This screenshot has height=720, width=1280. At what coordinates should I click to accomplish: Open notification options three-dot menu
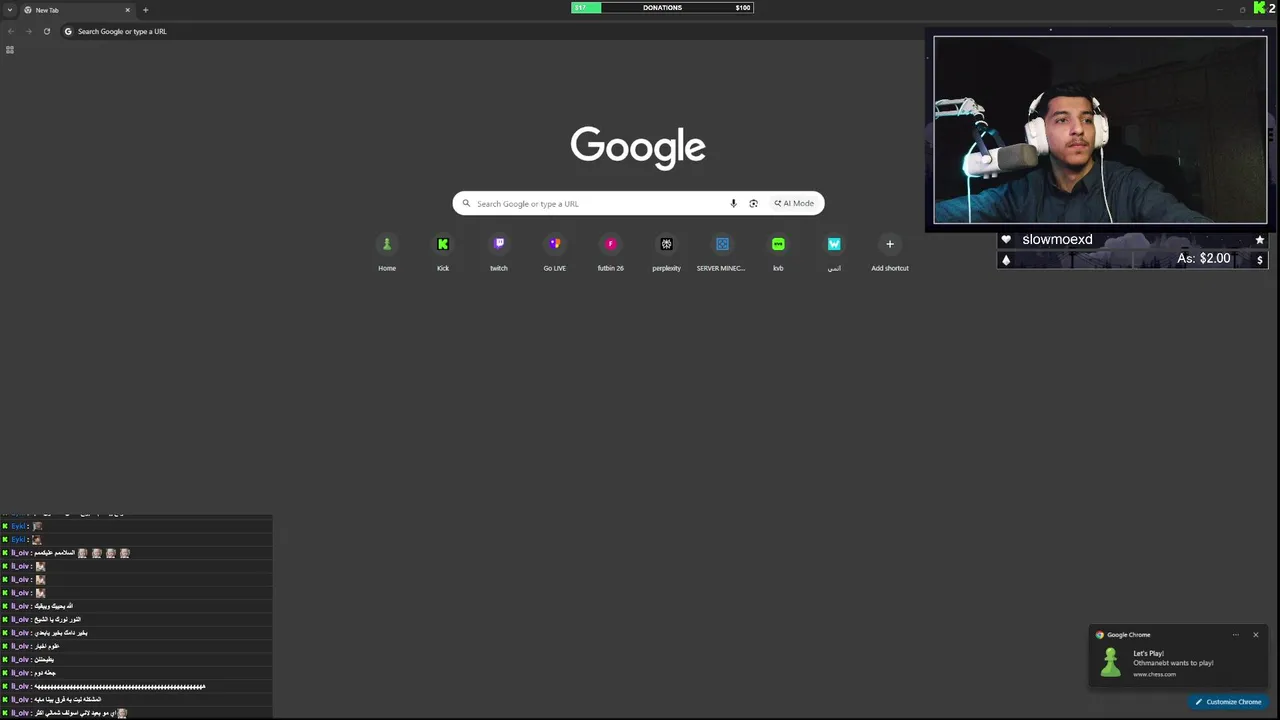click(x=1236, y=635)
